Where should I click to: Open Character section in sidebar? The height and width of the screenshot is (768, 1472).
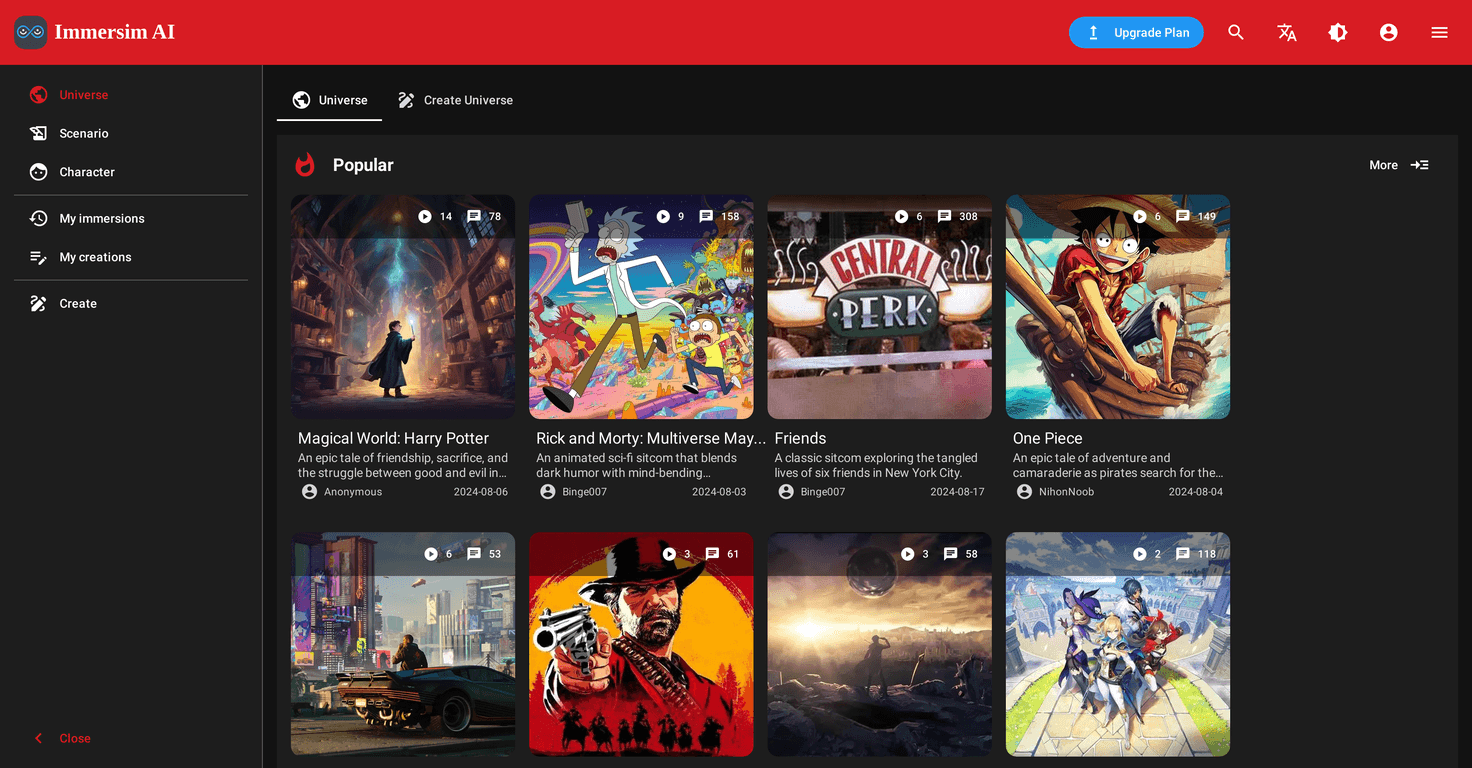[x=86, y=172]
